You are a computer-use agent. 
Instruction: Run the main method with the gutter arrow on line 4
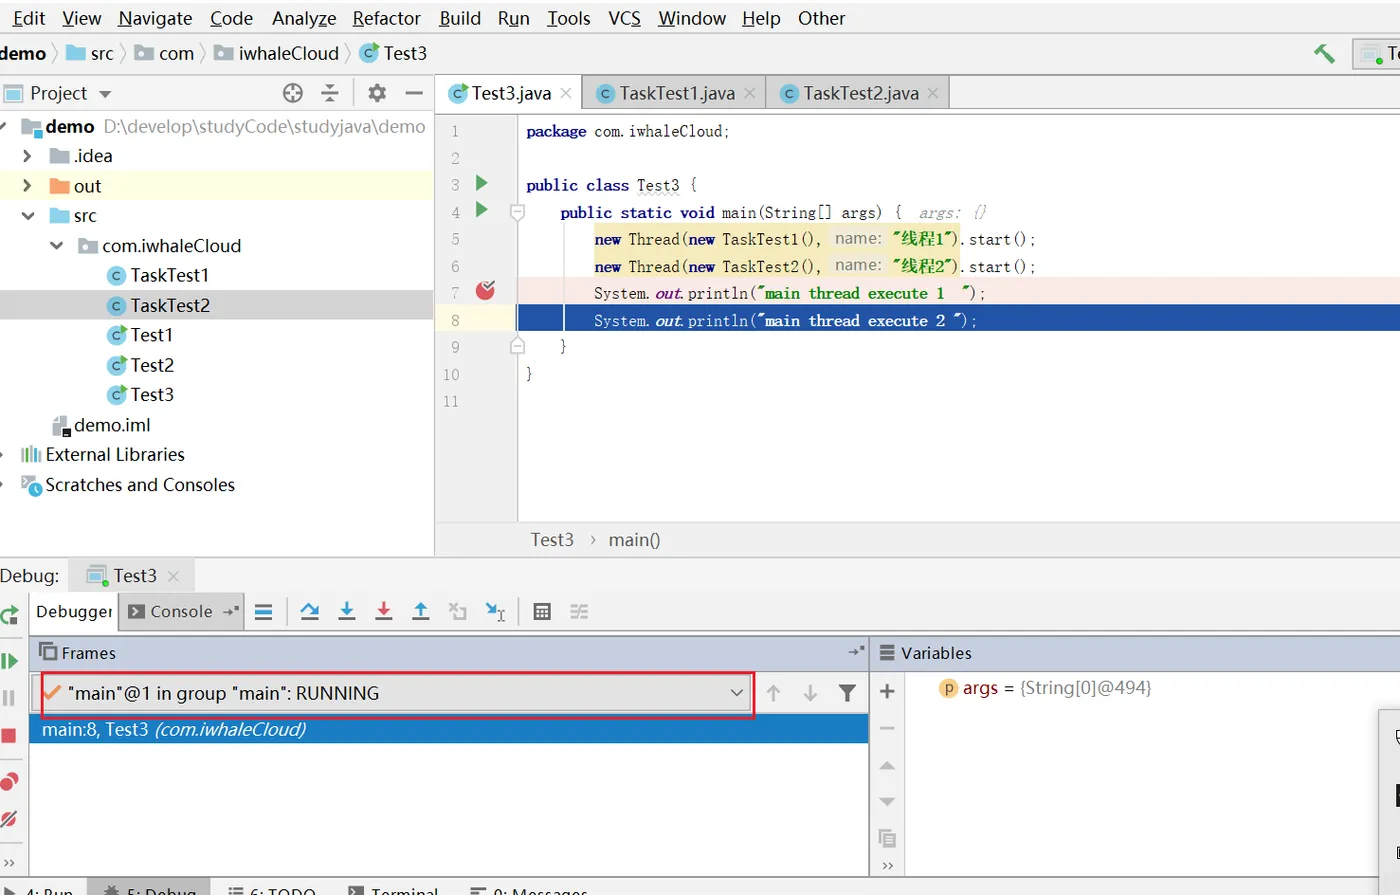pyautogui.click(x=481, y=210)
